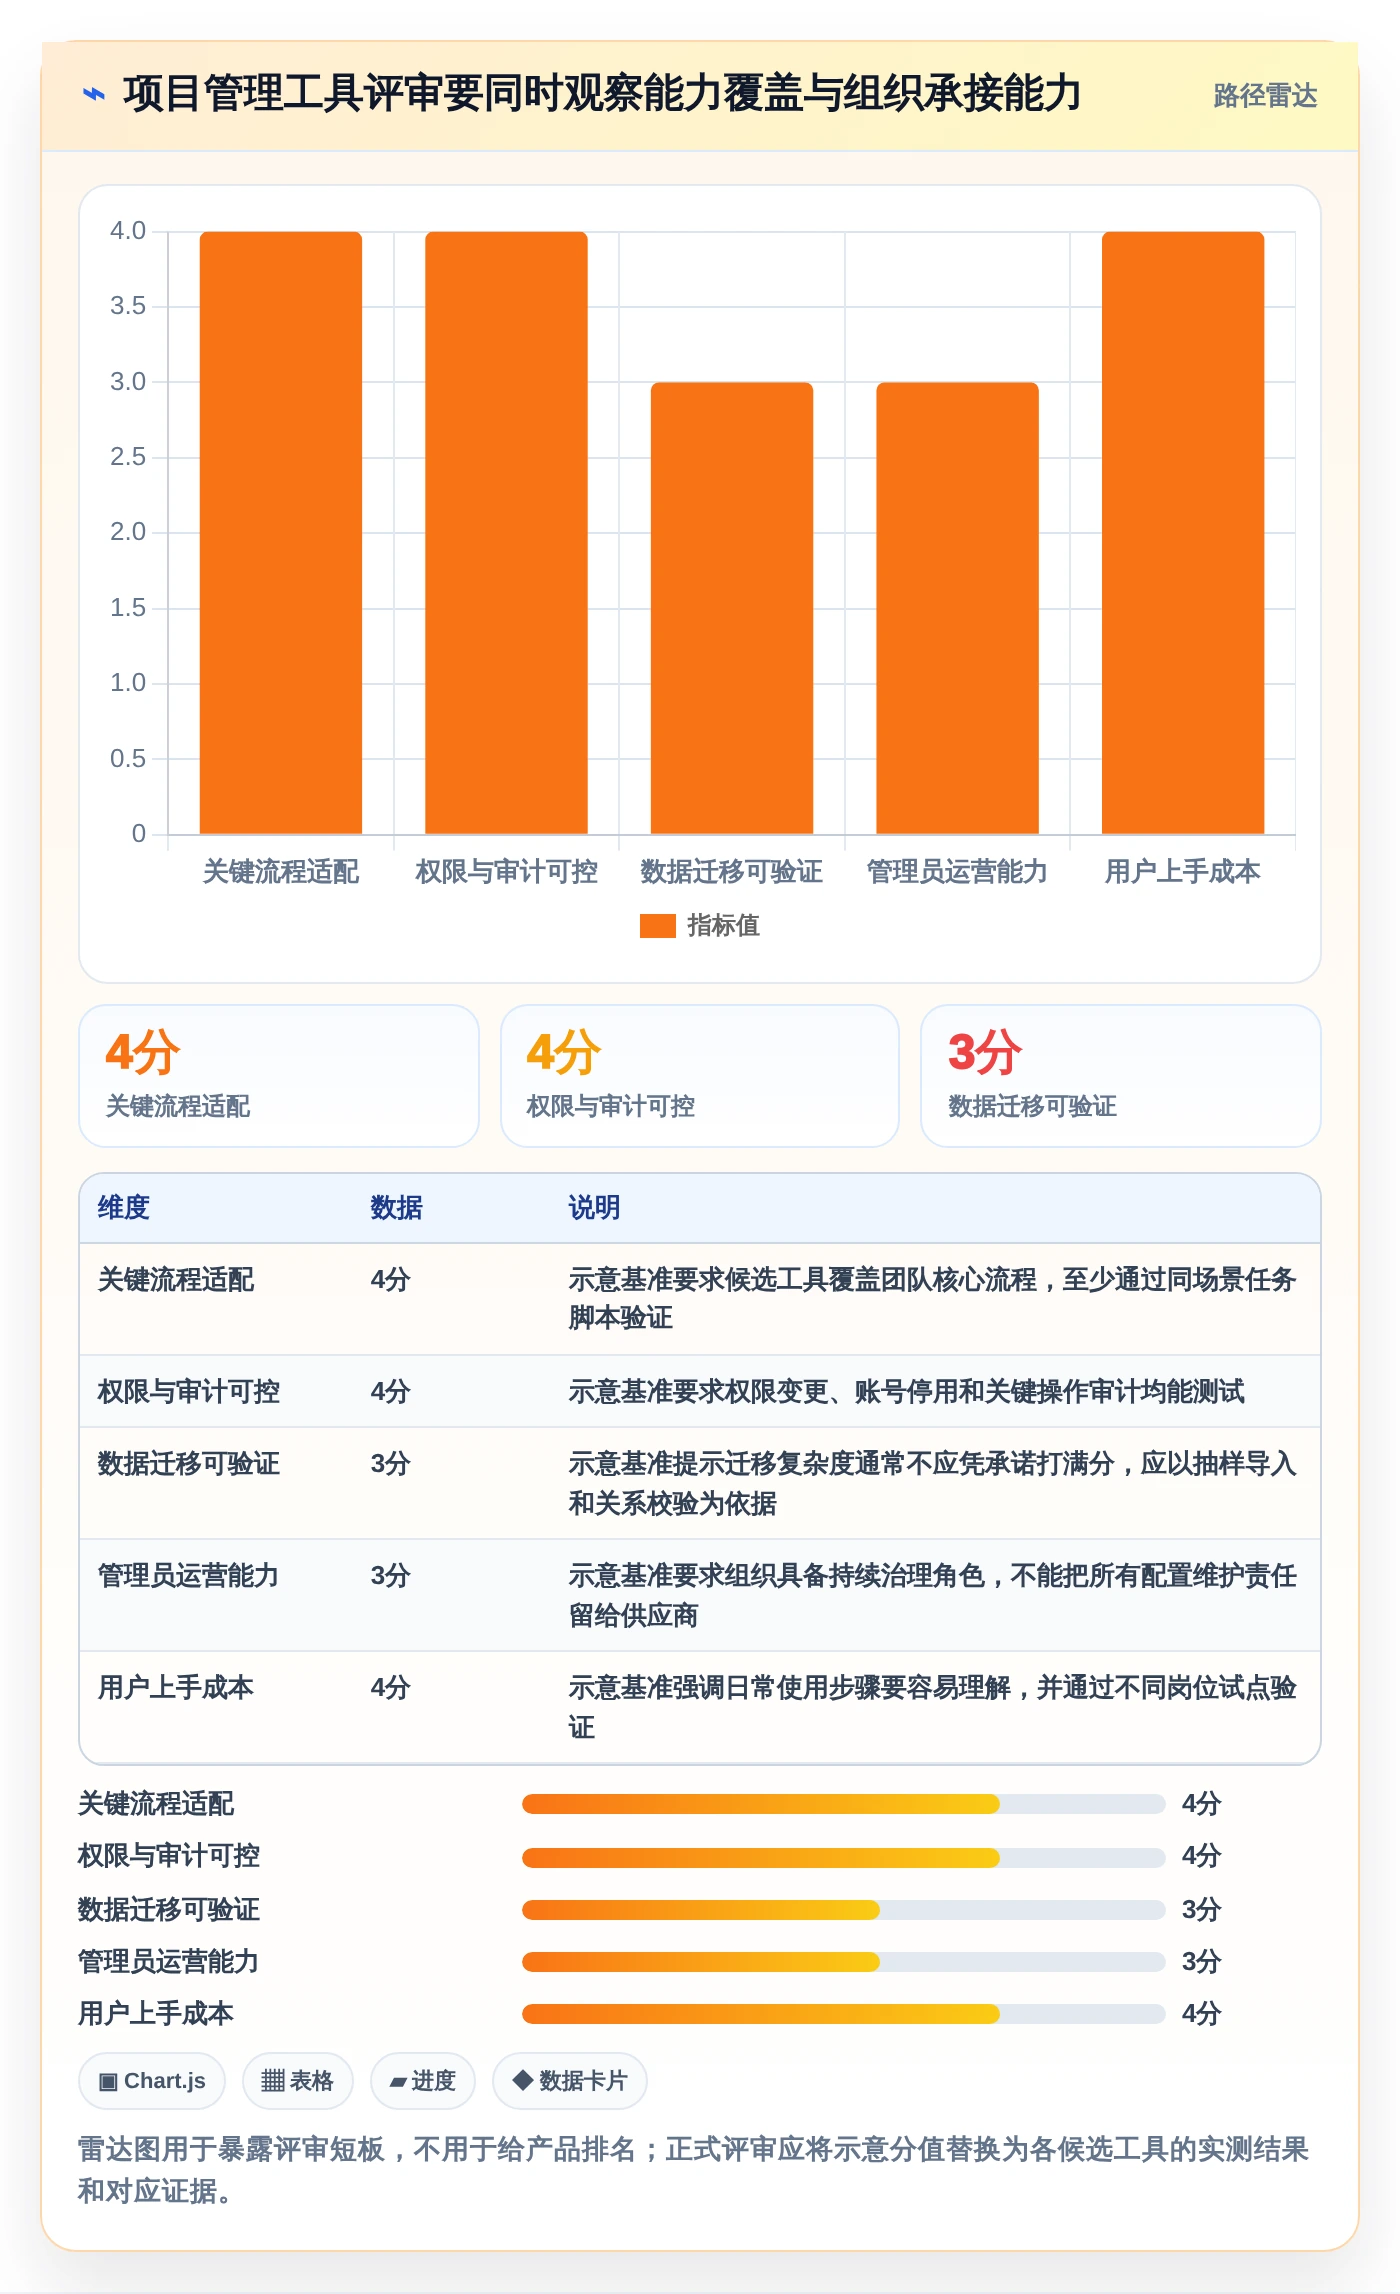The width and height of the screenshot is (1400, 2294).
Task: Click the square icon in Chart.js chip
Action: [x=108, y=2082]
